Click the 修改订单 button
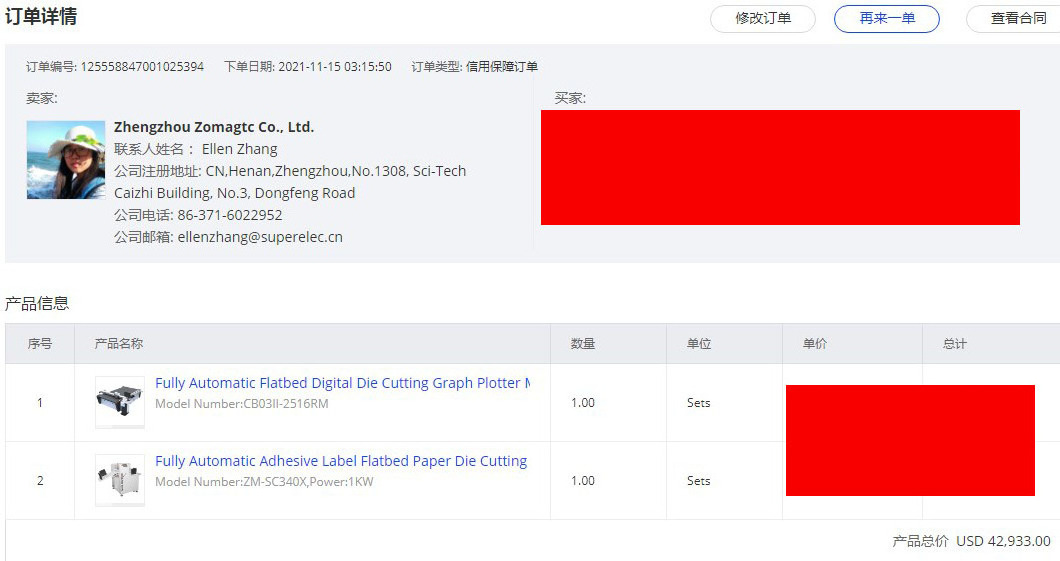1060x561 pixels. click(762, 19)
